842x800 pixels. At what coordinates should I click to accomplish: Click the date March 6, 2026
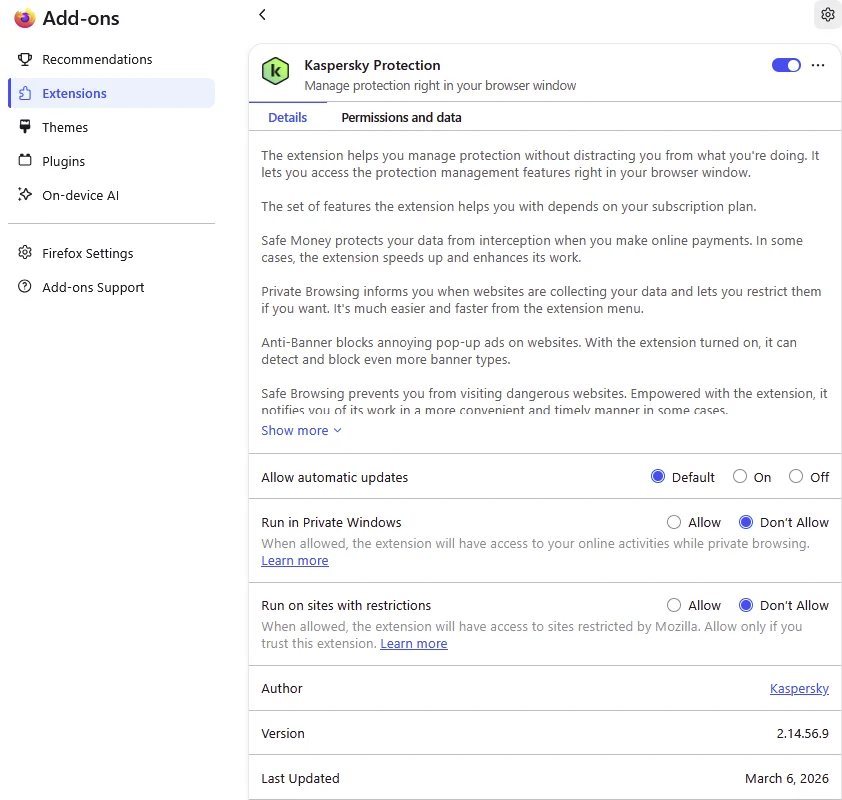(x=787, y=779)
